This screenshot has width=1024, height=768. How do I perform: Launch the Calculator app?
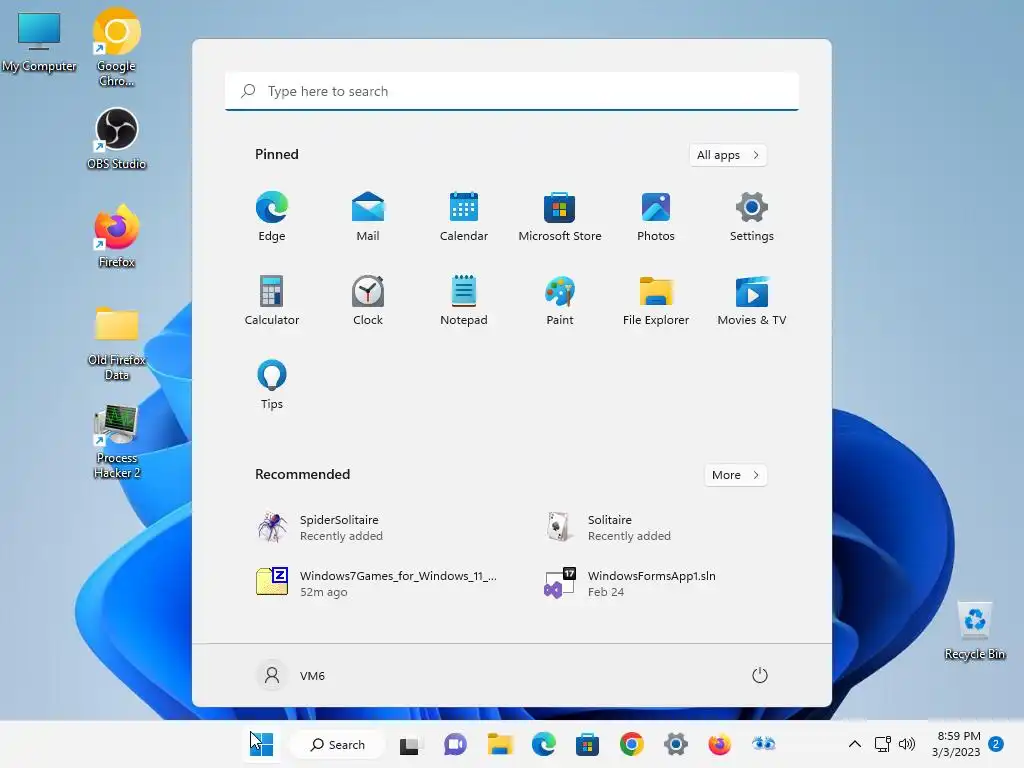272,300
